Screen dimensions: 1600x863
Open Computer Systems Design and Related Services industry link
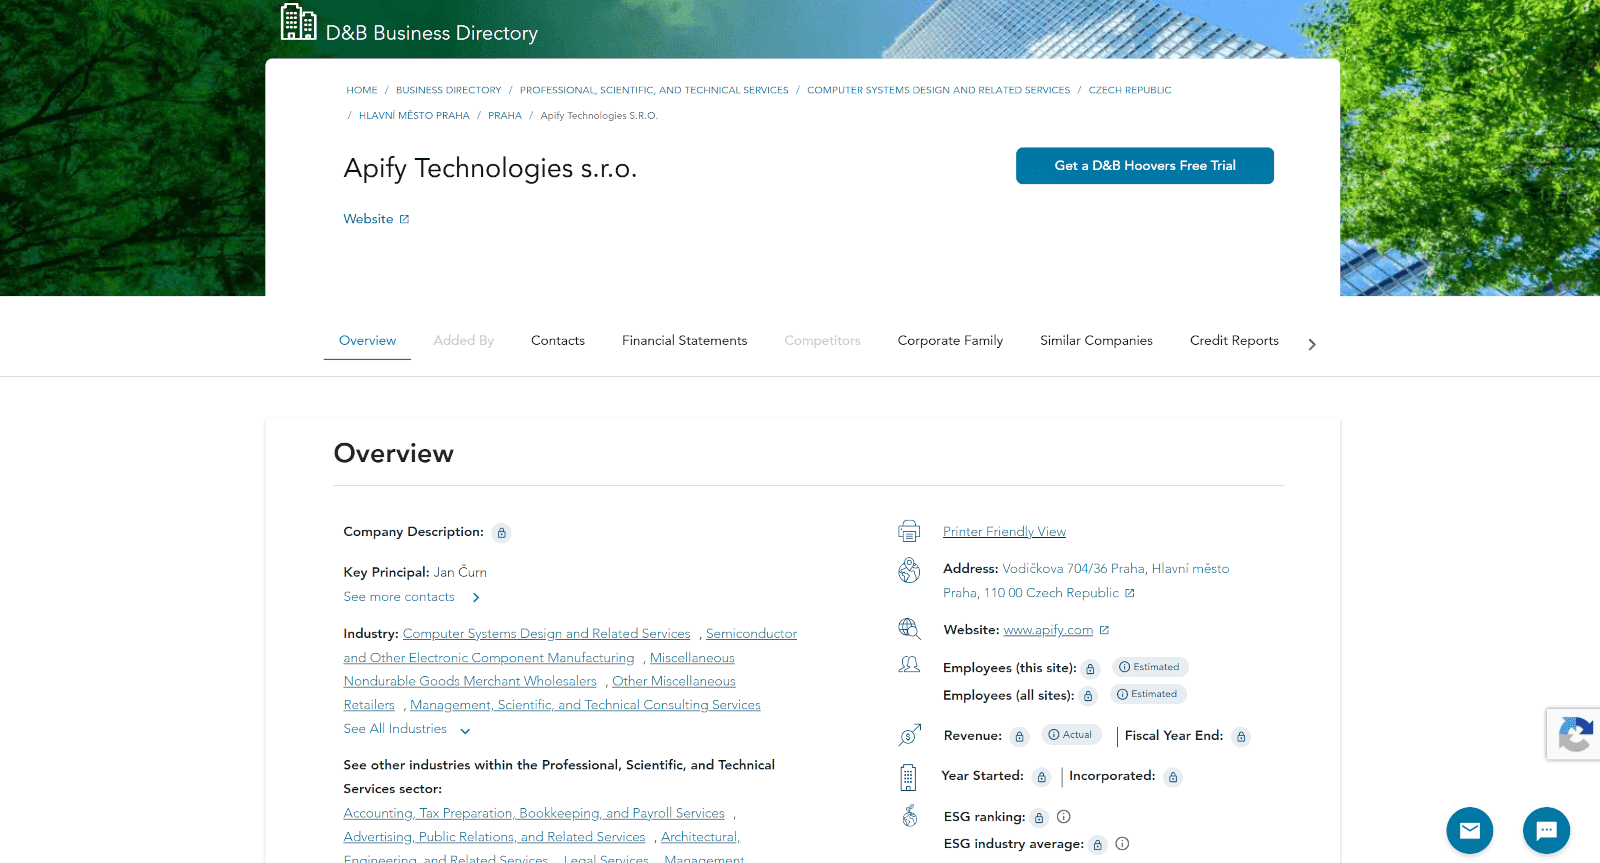pyautogui.click(x=546, y=634)
